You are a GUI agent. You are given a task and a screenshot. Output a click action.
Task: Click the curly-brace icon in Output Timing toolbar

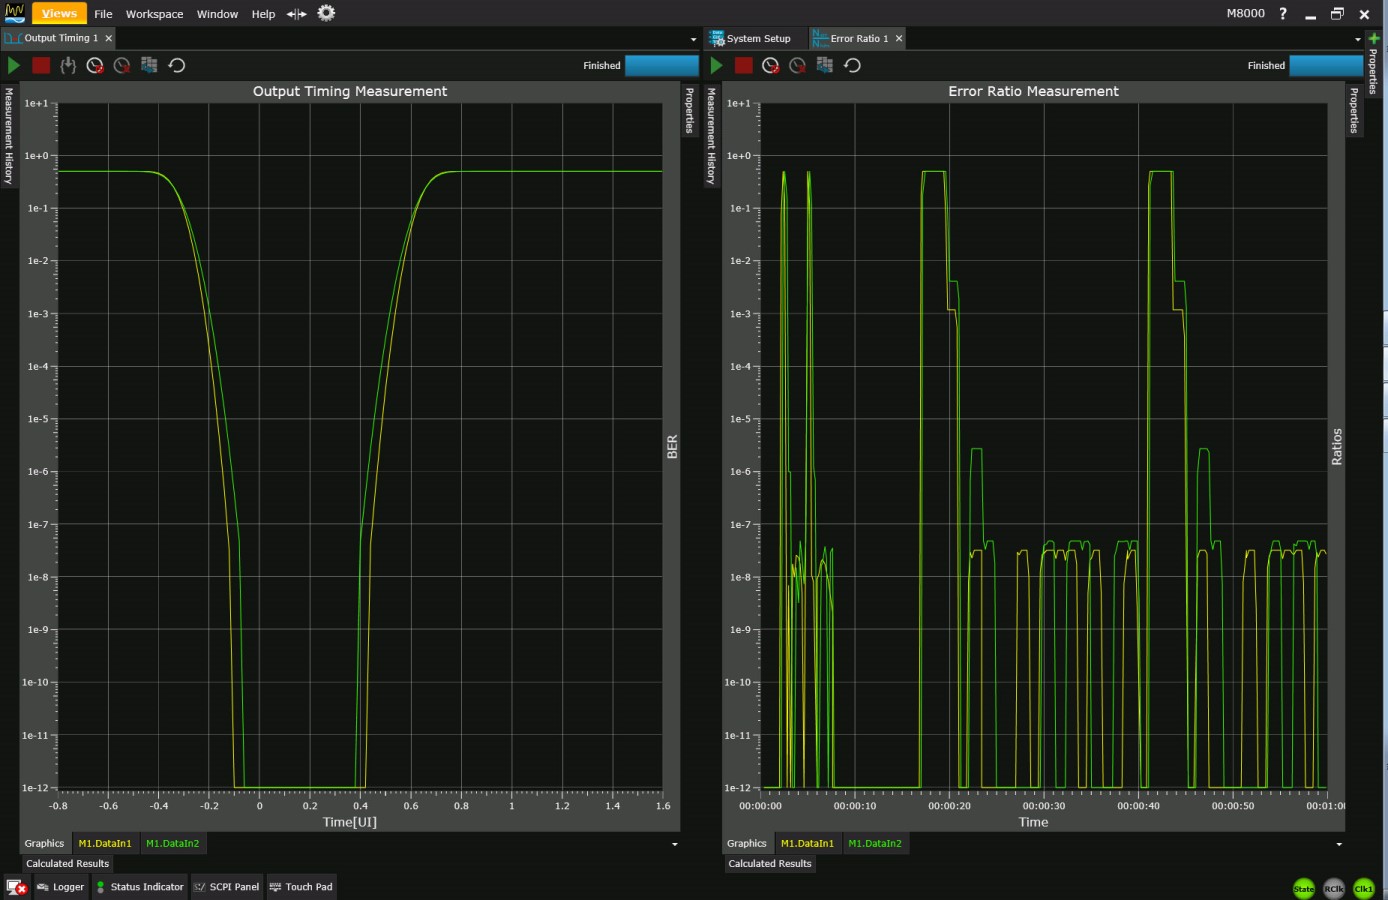(x=68, y=65)
